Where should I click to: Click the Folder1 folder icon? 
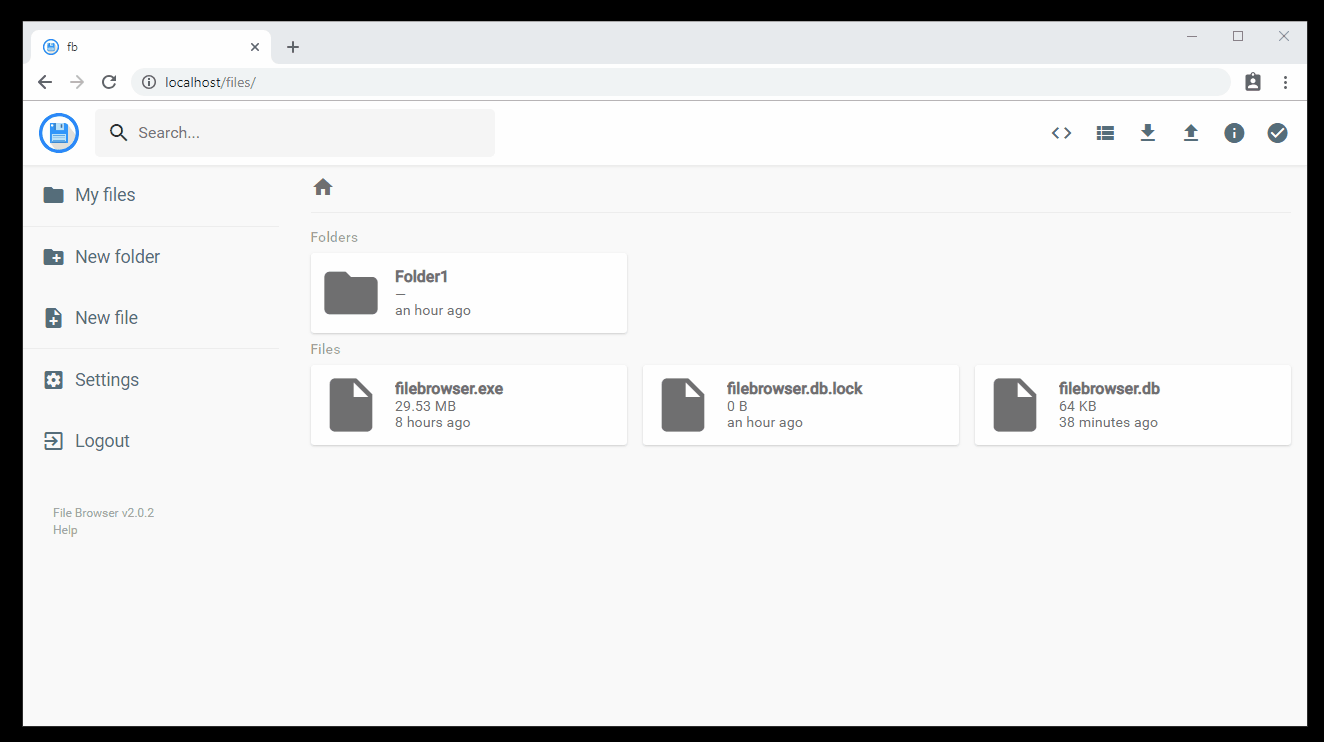[351, 293]
